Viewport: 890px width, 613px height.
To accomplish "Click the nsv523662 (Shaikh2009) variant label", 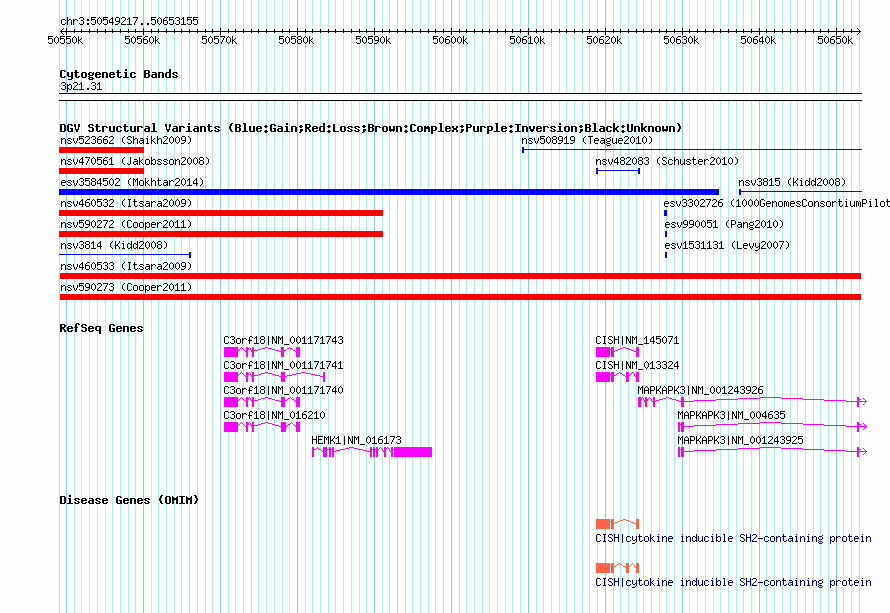I will (126, 140).
